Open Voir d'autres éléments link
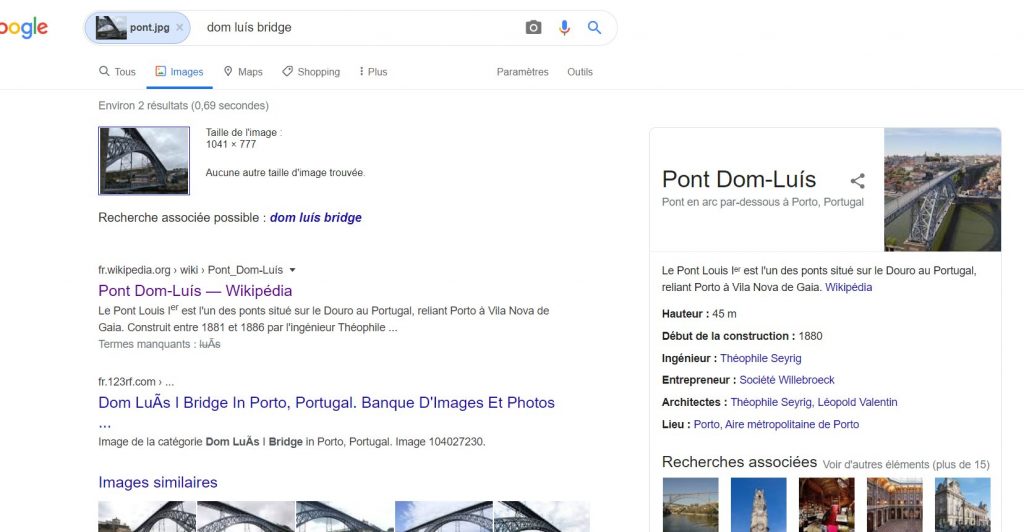Screen dimensions: 1024x532 tap(905, 464)
